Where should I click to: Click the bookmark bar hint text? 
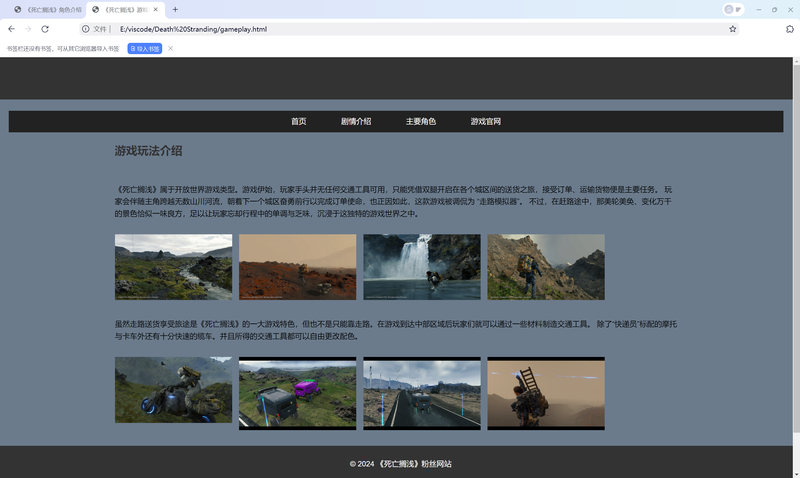(63, 48)
